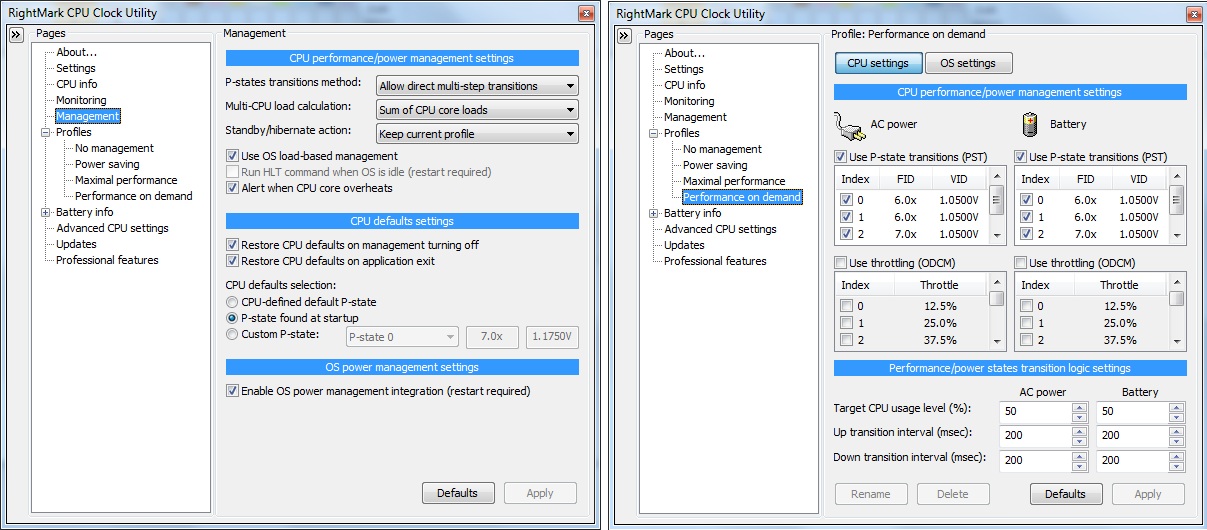Click Apply button in Management window
The width and height of the screenshot is (1207, 530).
click(x=540, y=493)
